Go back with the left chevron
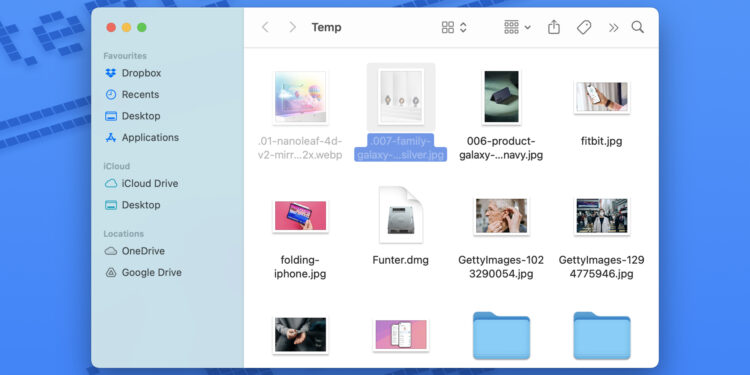The width and height of the screenshot is (750, 375). (265, 27)
